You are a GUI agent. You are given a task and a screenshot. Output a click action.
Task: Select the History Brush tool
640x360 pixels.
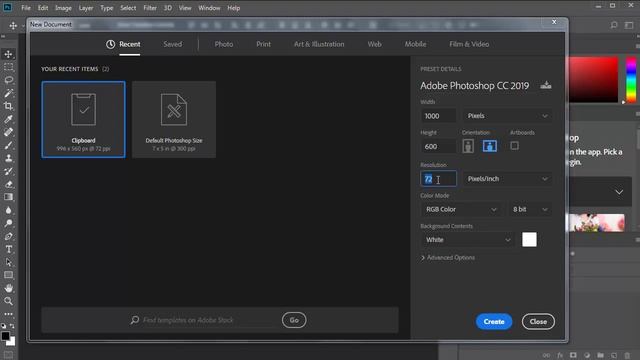(8, 171)
